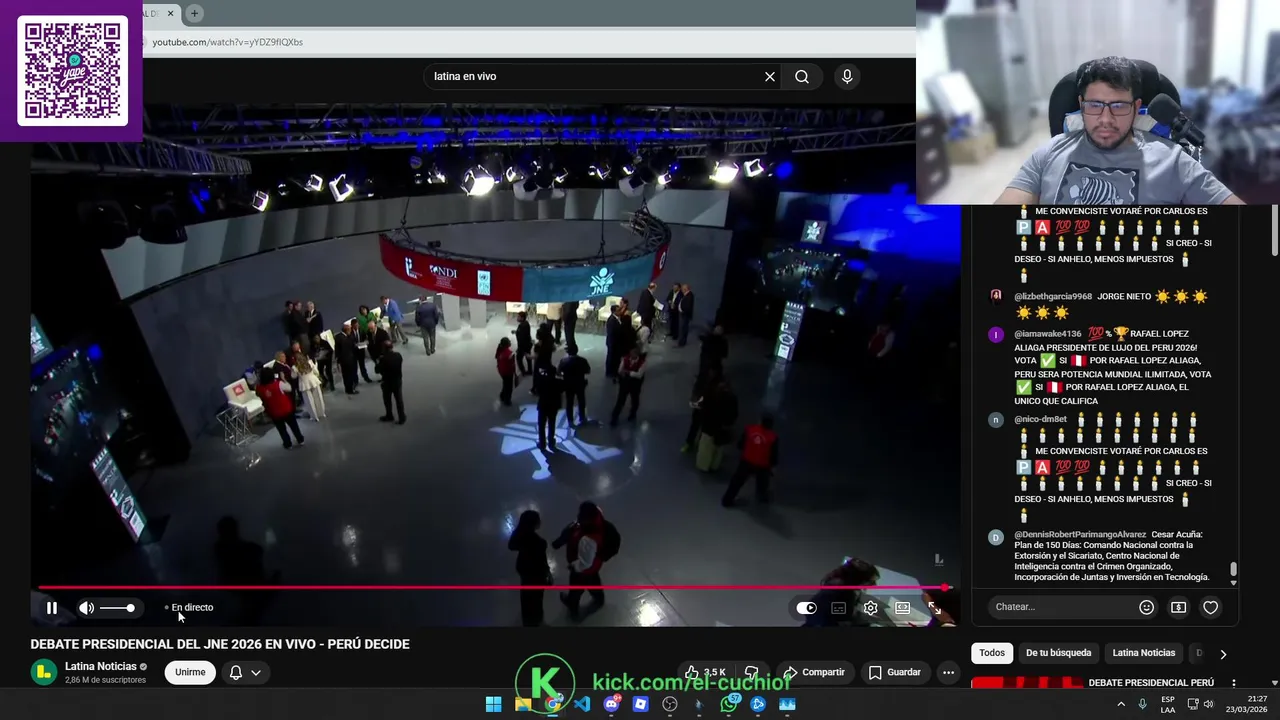Click @nico-dm8et chat username

(1040, 419)
